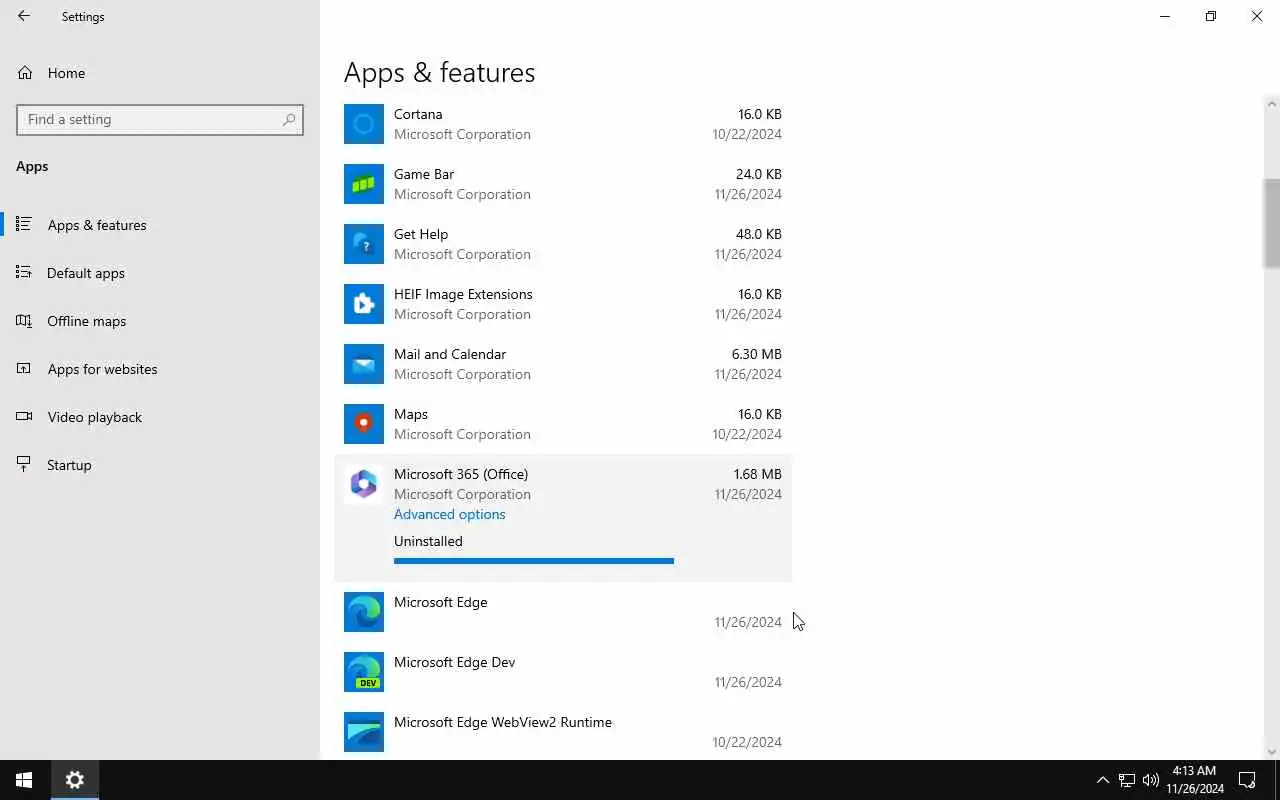The height and width of the screenshot is (800, 1280).
Task: Click the Offline maps sidebar icon
Action: point(24,321)
